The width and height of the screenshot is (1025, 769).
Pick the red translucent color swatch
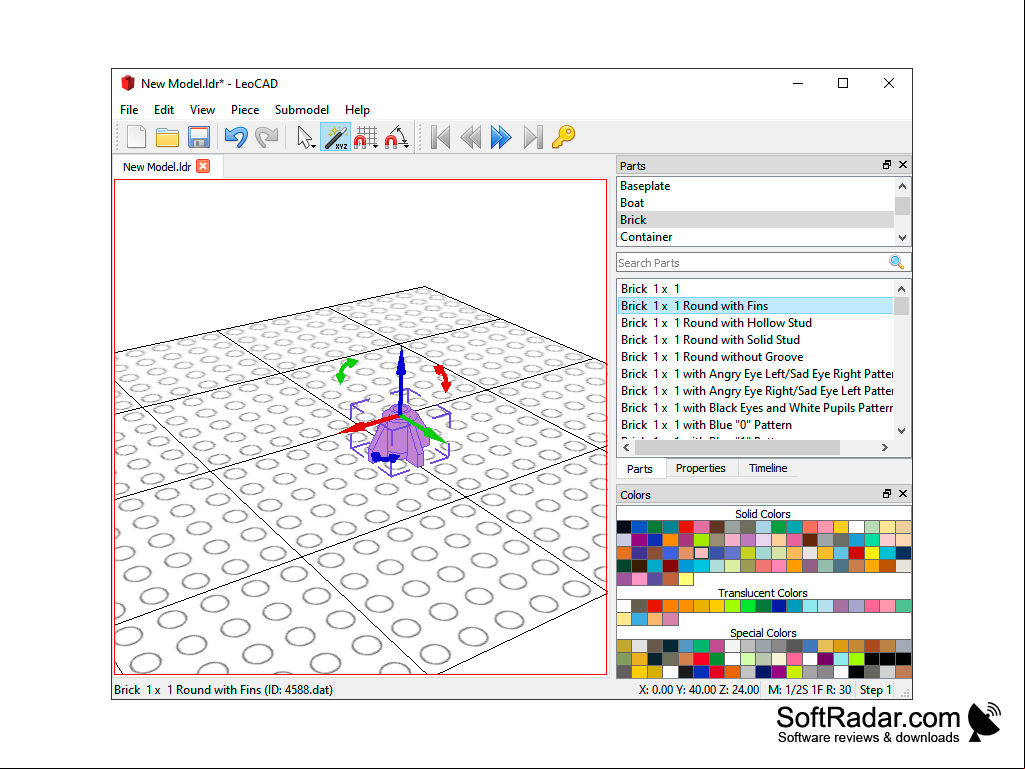pos(655,606)
